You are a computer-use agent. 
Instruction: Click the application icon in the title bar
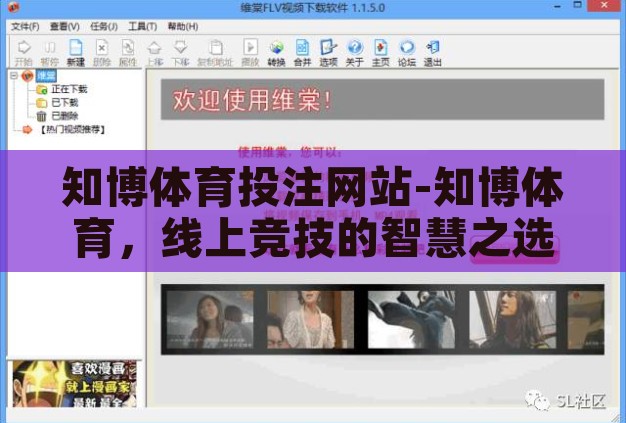coord(14,7)
